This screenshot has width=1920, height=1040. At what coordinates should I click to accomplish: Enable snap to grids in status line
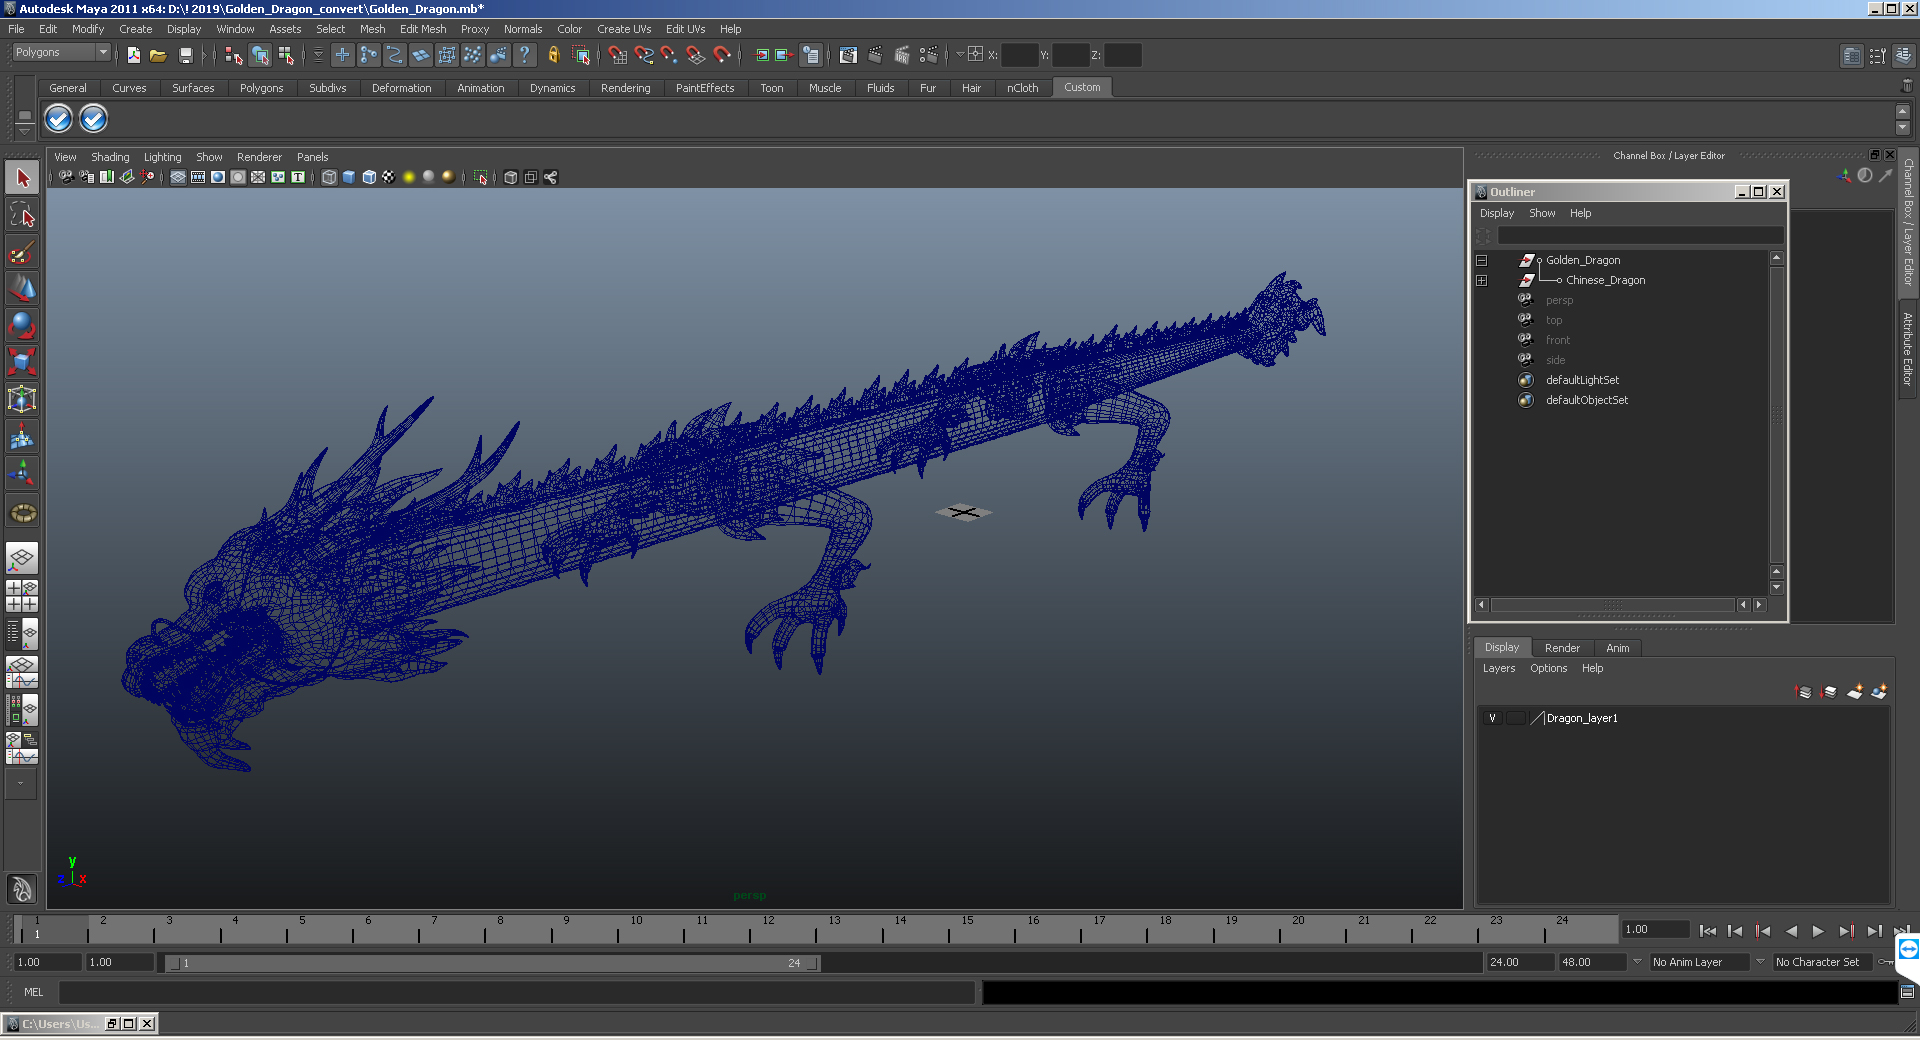click(617, 56)
